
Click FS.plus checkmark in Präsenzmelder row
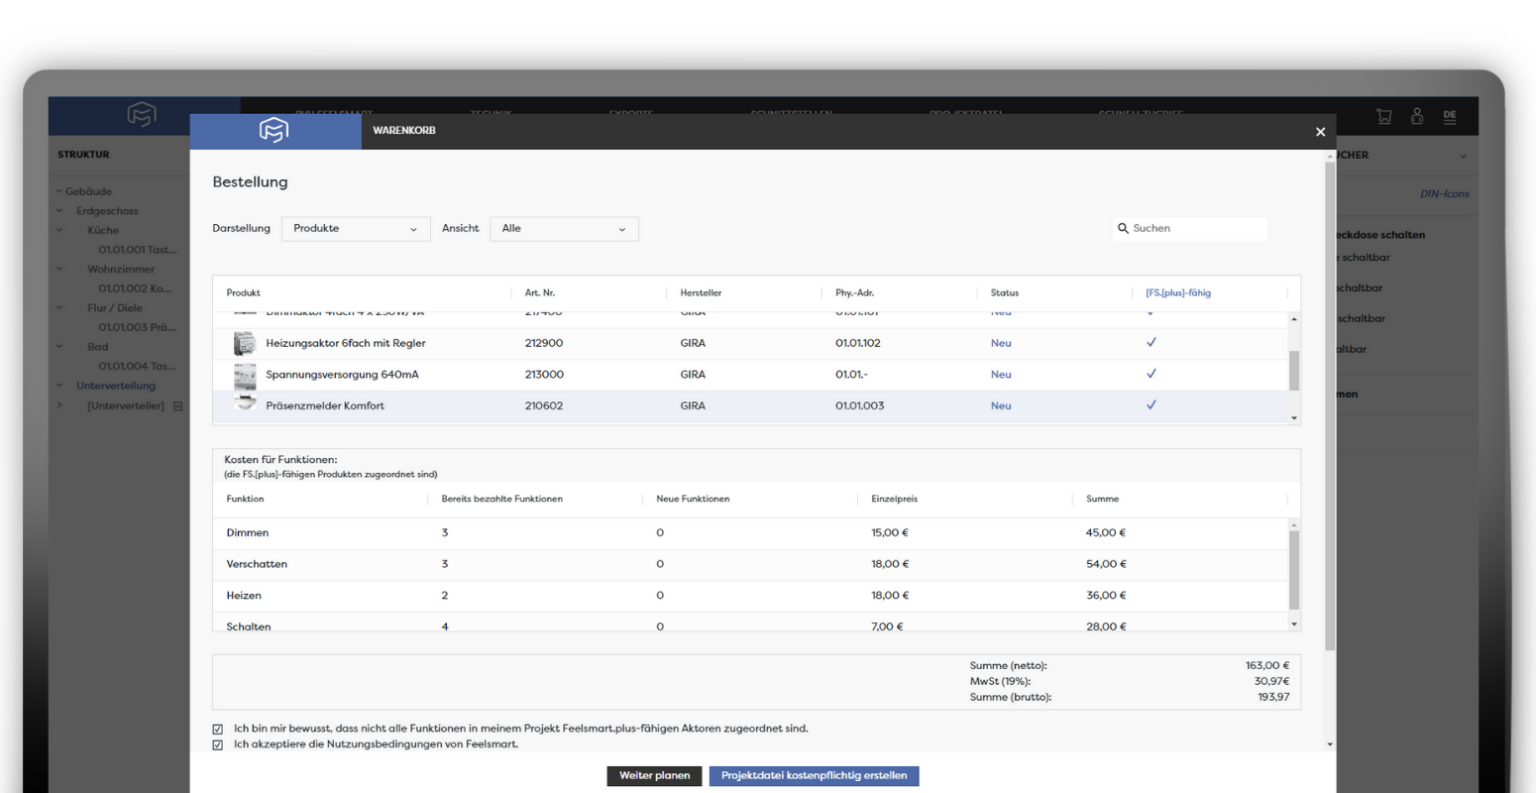pyautogui.click(x=1151, y=405)
